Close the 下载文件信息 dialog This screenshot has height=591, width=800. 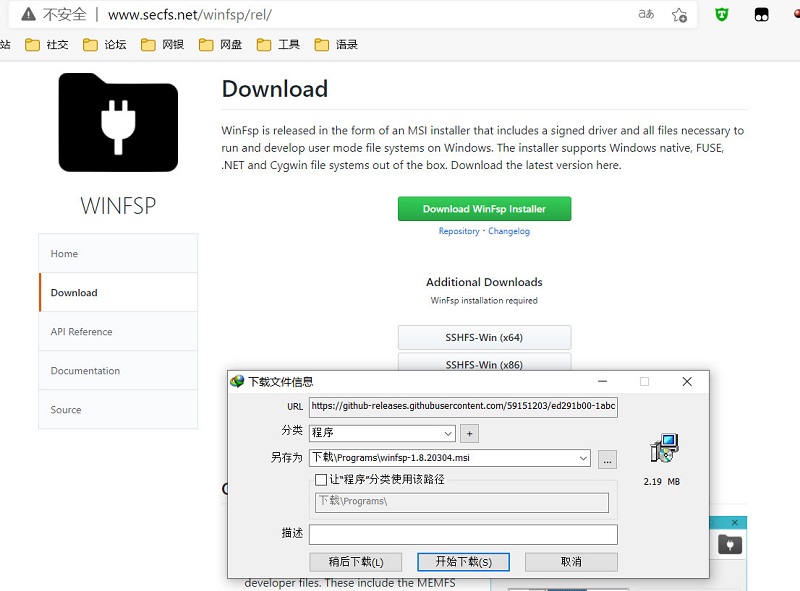[687, 381]
